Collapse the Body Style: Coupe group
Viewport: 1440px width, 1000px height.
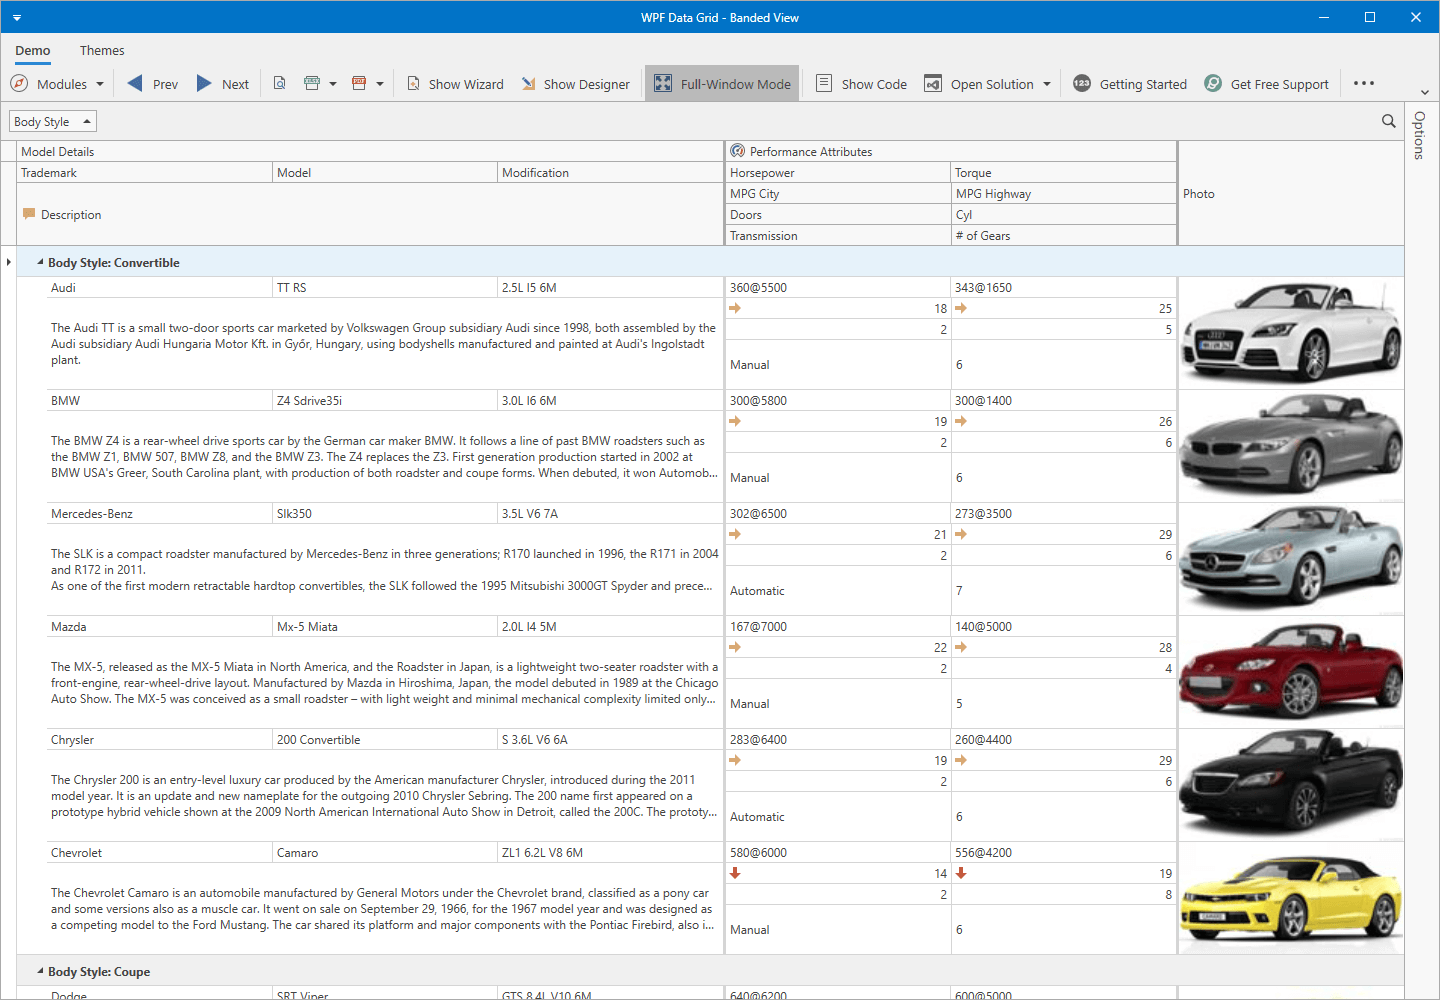click(x=41, y=971)
